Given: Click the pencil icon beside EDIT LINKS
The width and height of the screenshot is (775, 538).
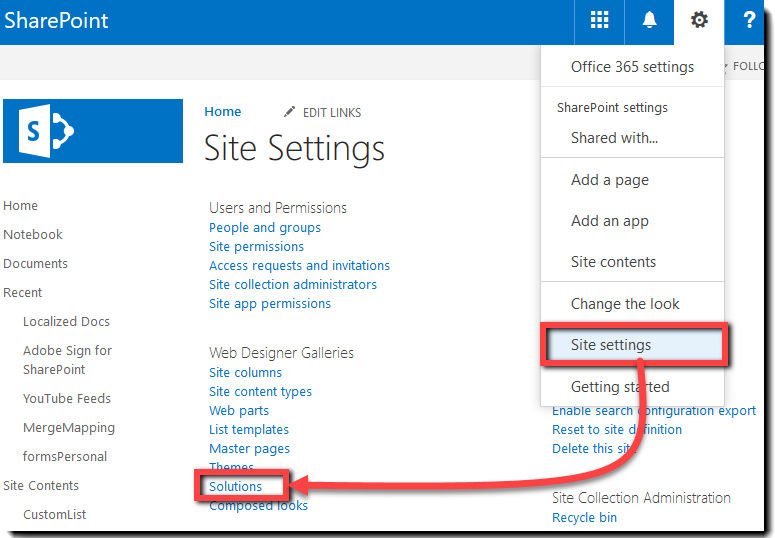Looking at the screenshot, I should pyautogui.click(x=289, y=112).
